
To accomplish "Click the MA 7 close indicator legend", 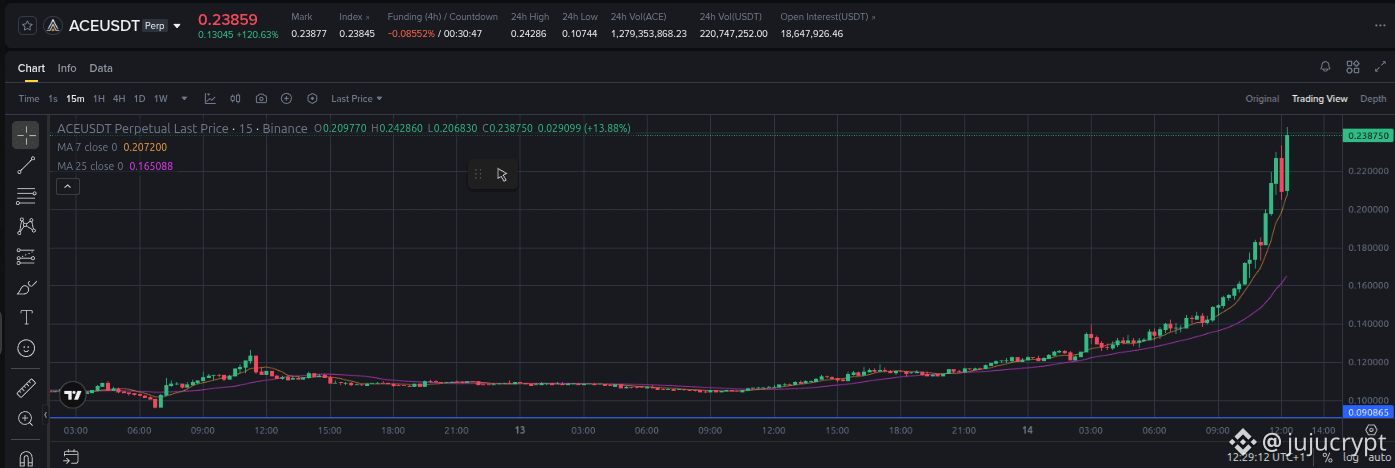I will [x=112, y=147].
